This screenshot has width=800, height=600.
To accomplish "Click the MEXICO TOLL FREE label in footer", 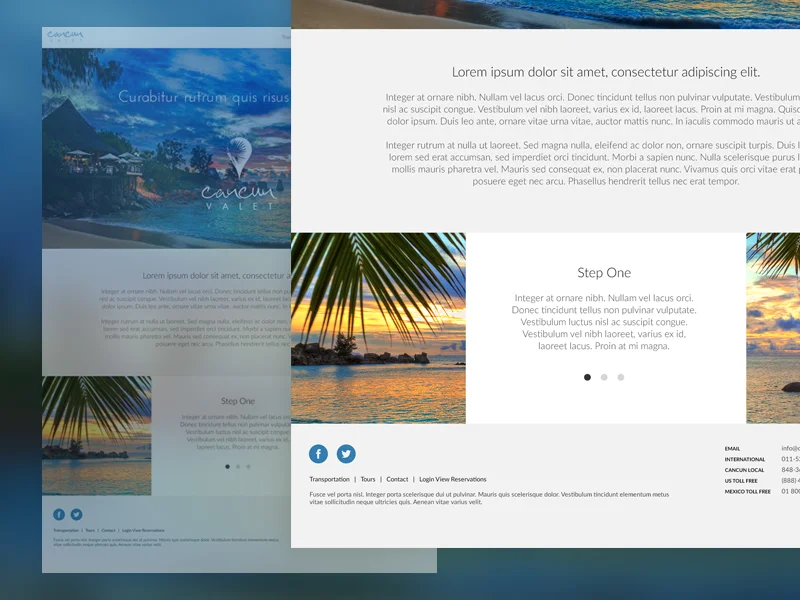I will [x=747, y=491].
